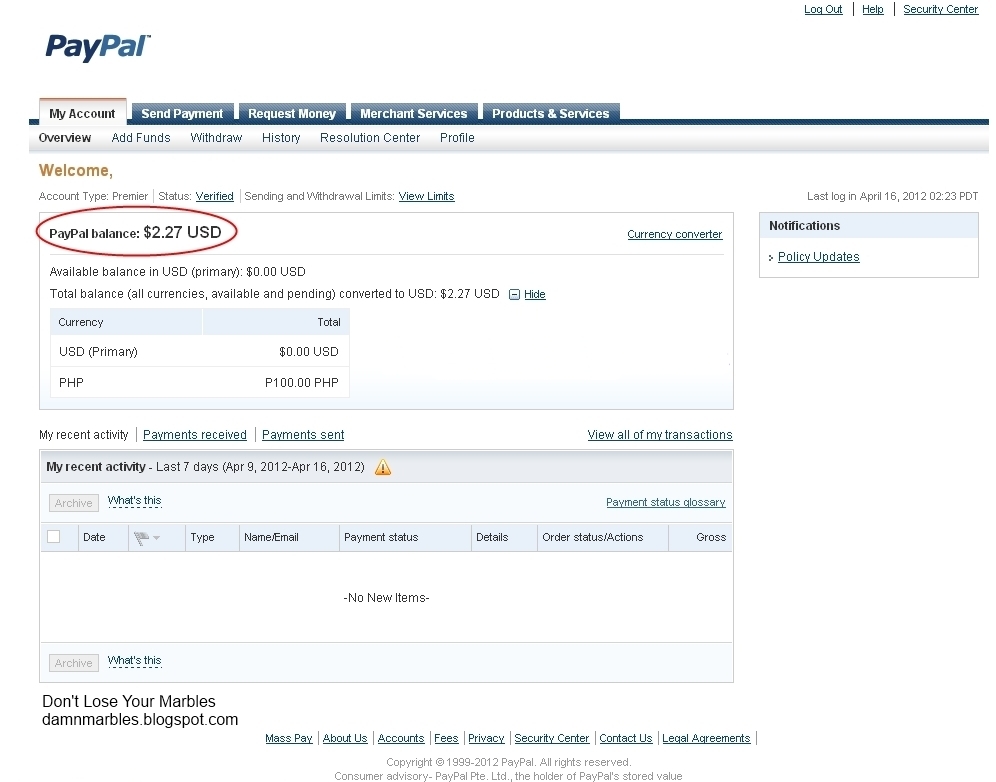Open the About Us footer link
This screenshot has width=996, height=782.
pyautogui.click(x=345, y=738)
